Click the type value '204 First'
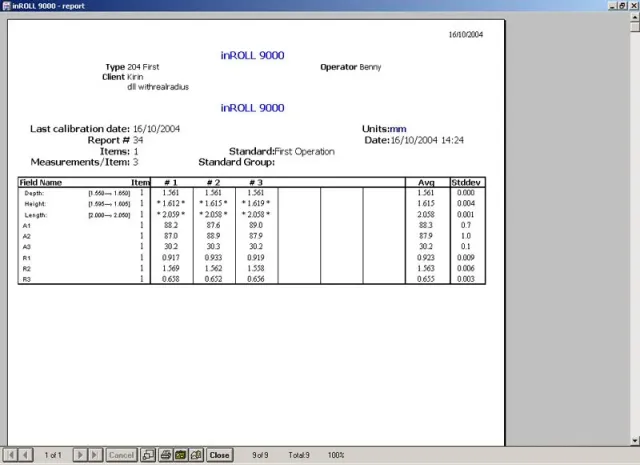 click(143, 67)
